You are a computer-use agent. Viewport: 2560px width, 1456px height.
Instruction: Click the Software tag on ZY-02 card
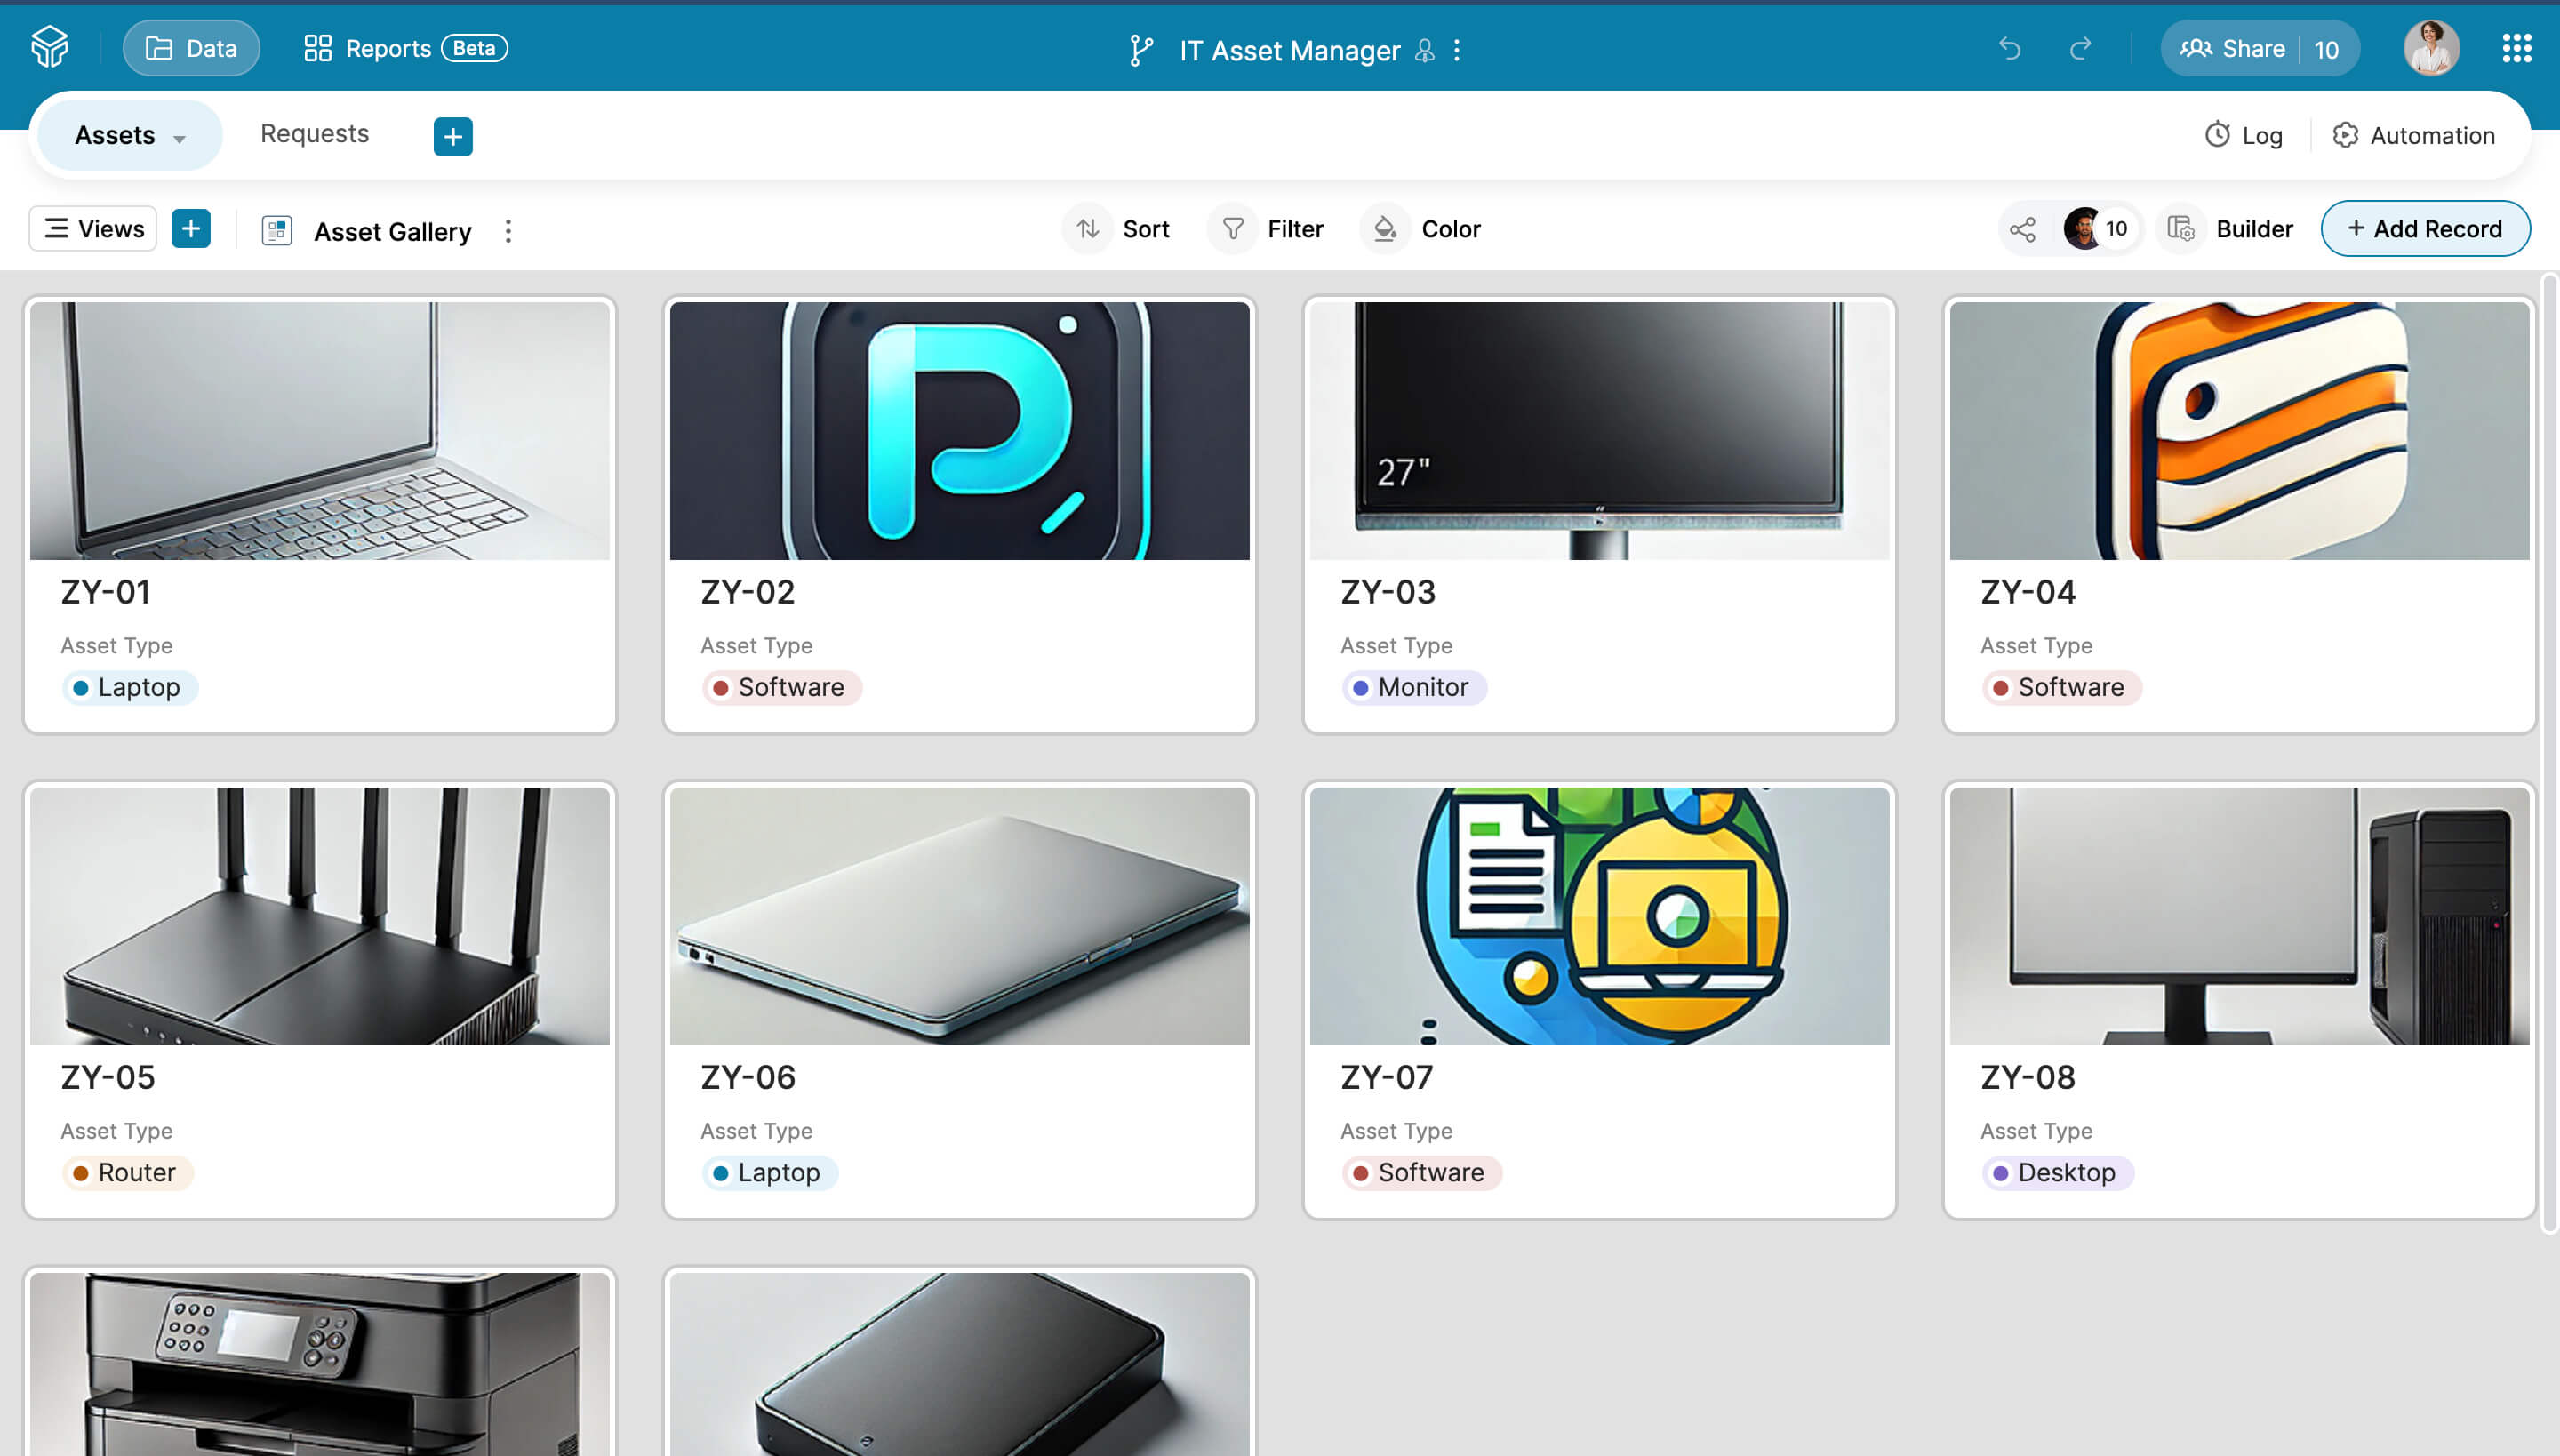(781, 687)
